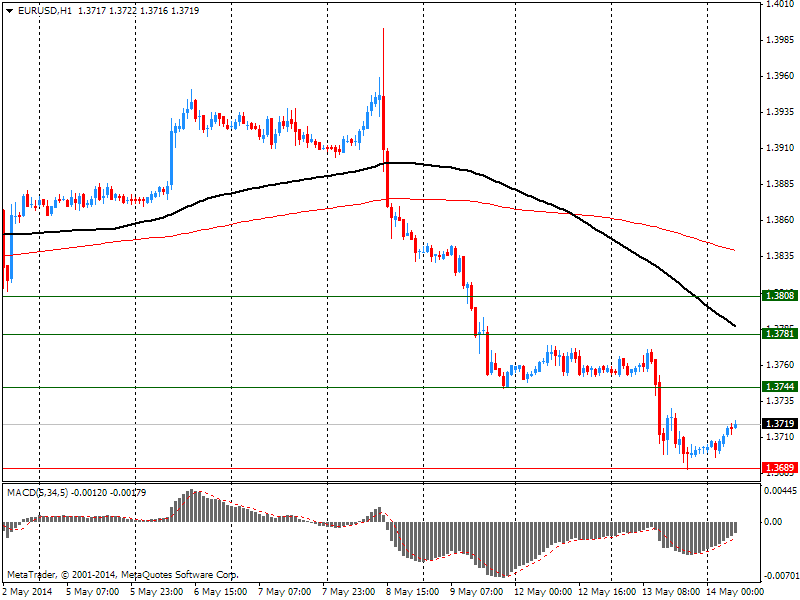Viewport: 800px width, 600px height.
Task: Select the red 1.3689 level label
Action: (780, 468)
